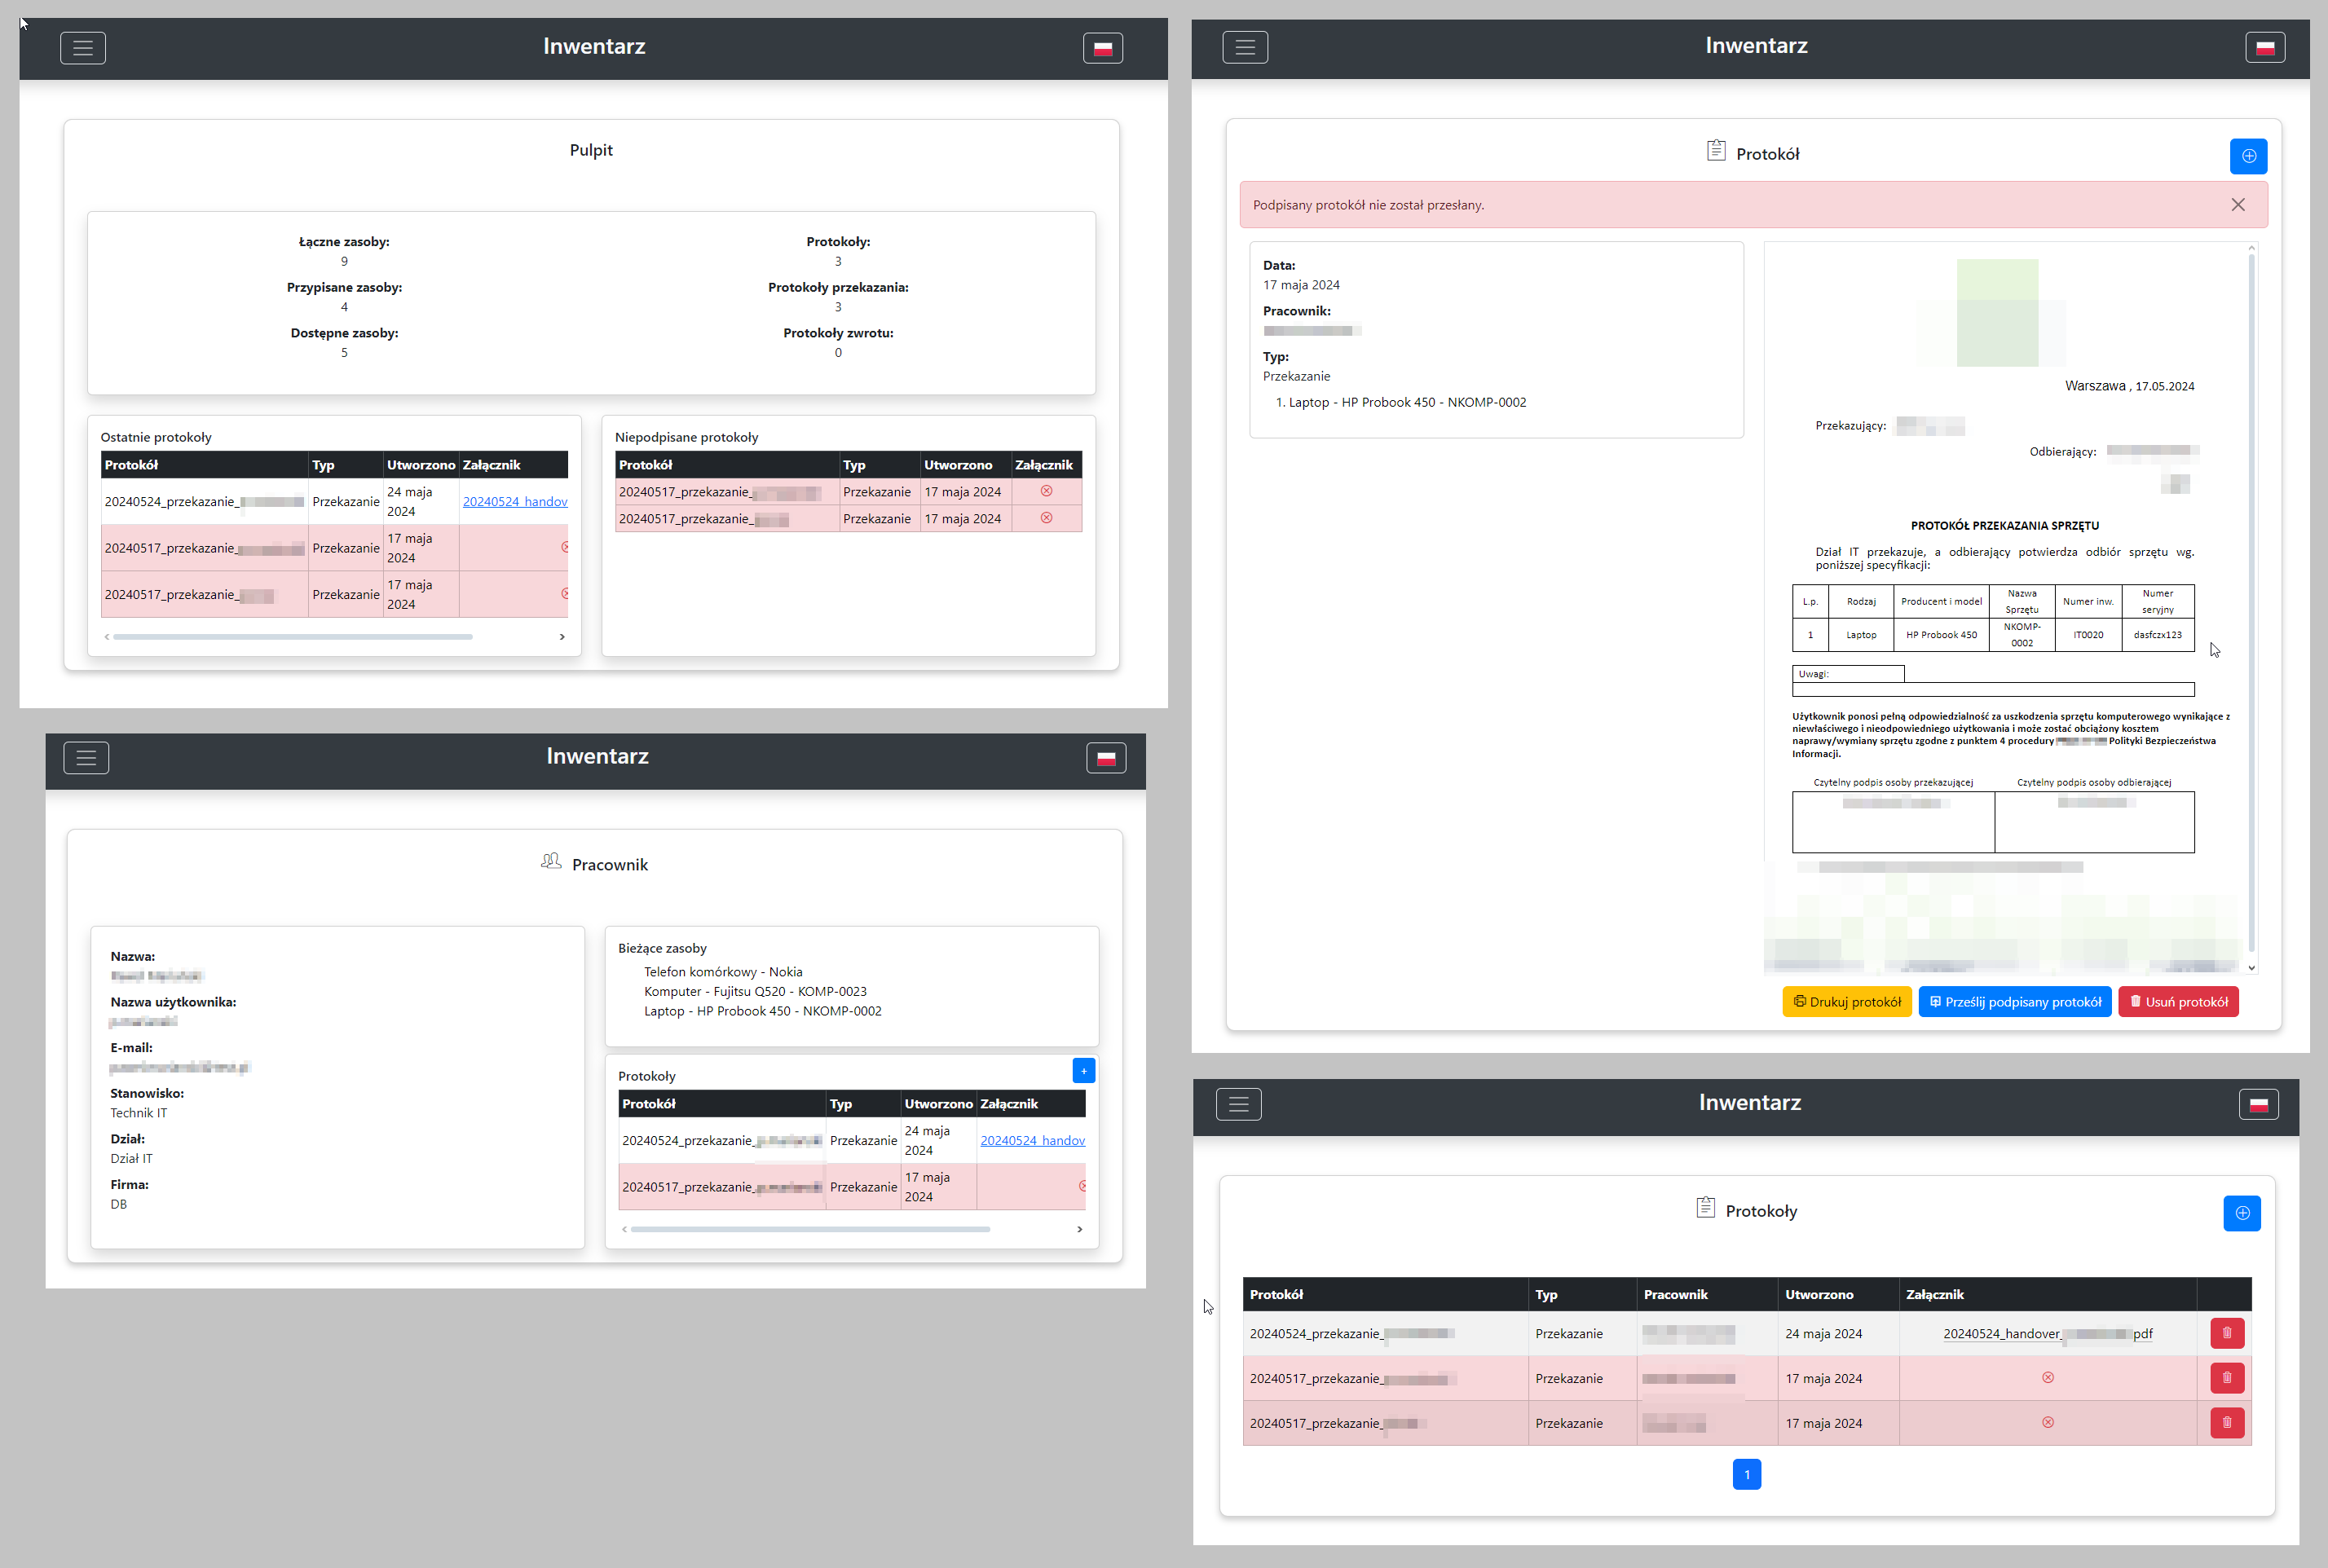Click Inwentarz title in Pracownik window
The image size is (2328, 1568).
coord(597,756)
